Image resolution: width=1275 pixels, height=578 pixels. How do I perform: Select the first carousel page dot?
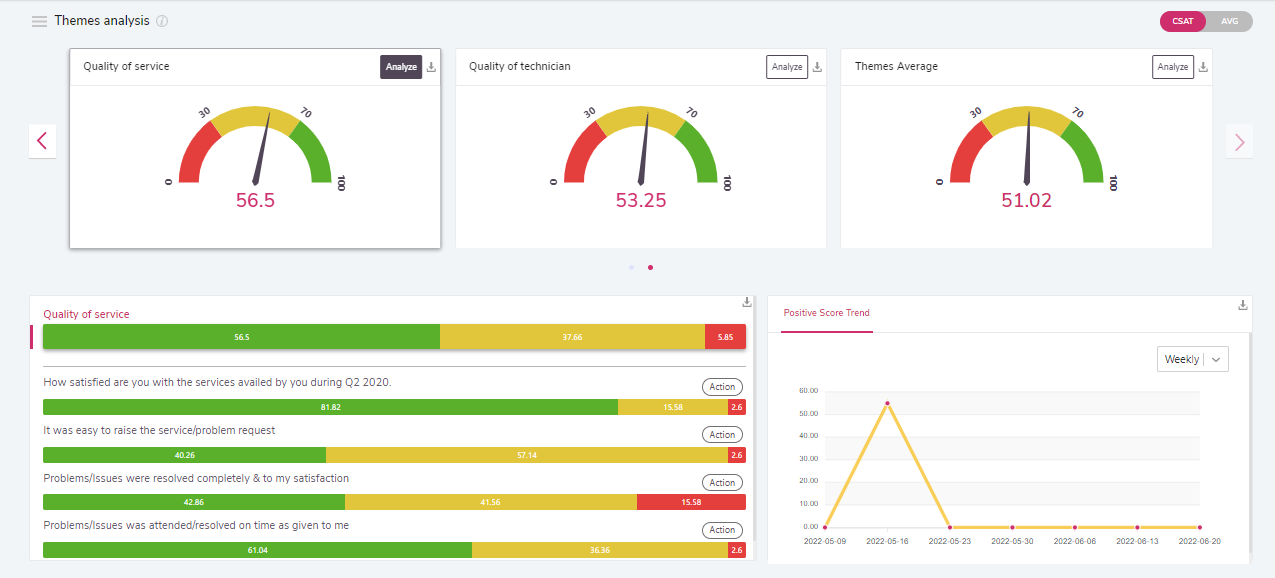pyautogui.click(x=631, y=267)
